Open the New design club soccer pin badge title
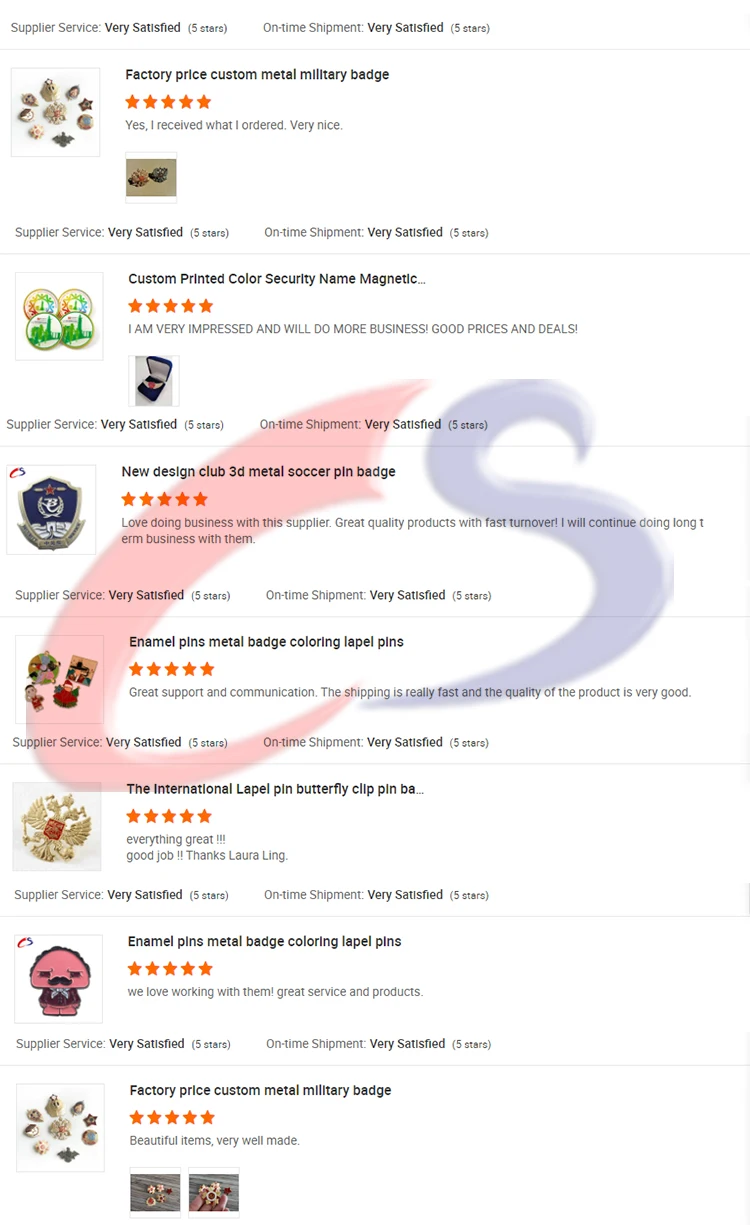Image resolution: width=750 pixels, height=1225 pixels. 258,472
